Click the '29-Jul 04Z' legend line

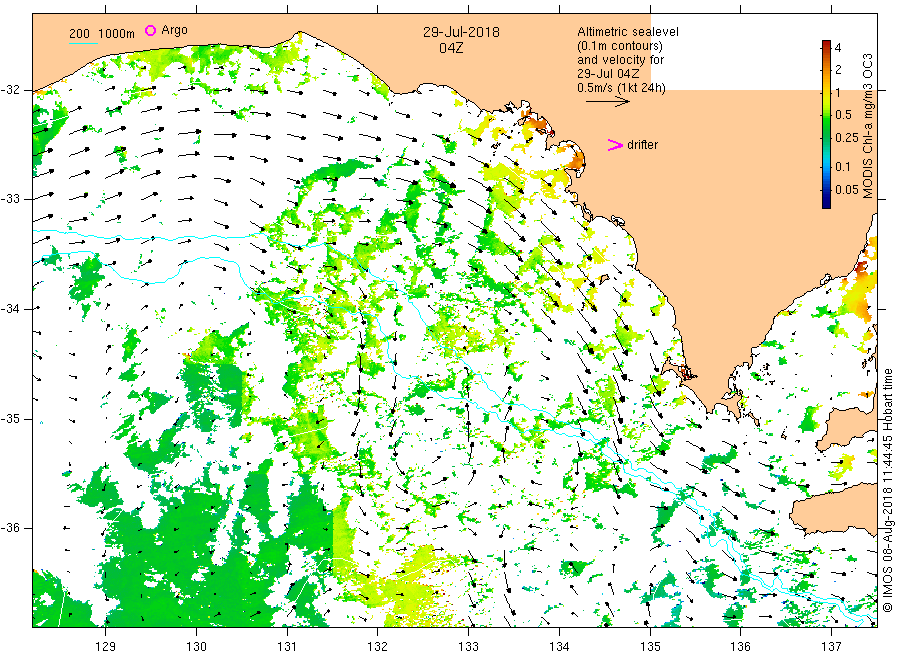pos(608,74)
